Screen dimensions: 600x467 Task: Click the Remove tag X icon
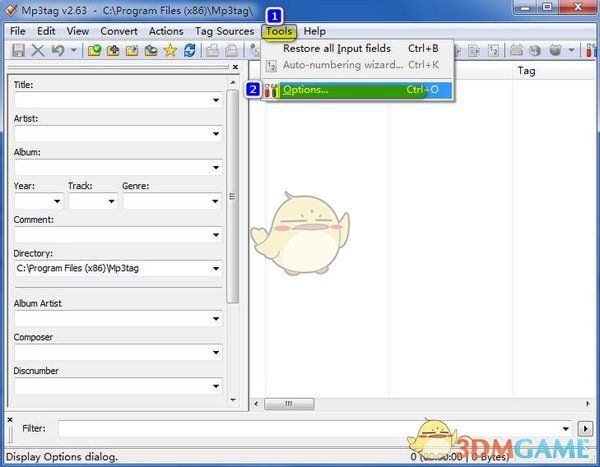click(x=38, y=50)
